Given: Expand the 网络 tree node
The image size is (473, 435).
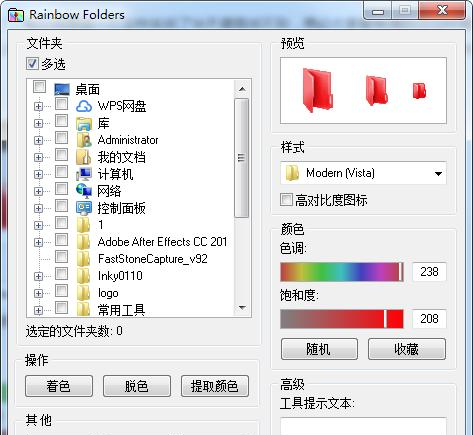Looking at the screenshot, I should point(38,191).
